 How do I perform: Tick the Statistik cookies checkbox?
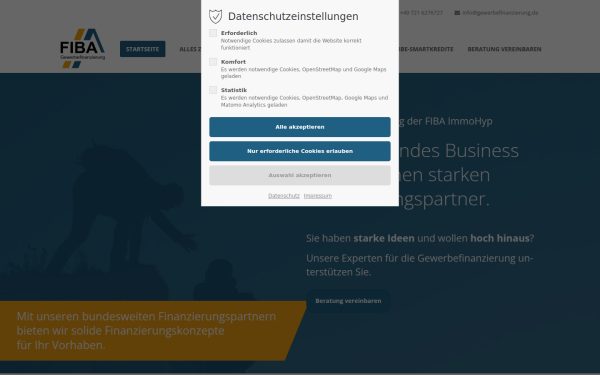[213, 90]
